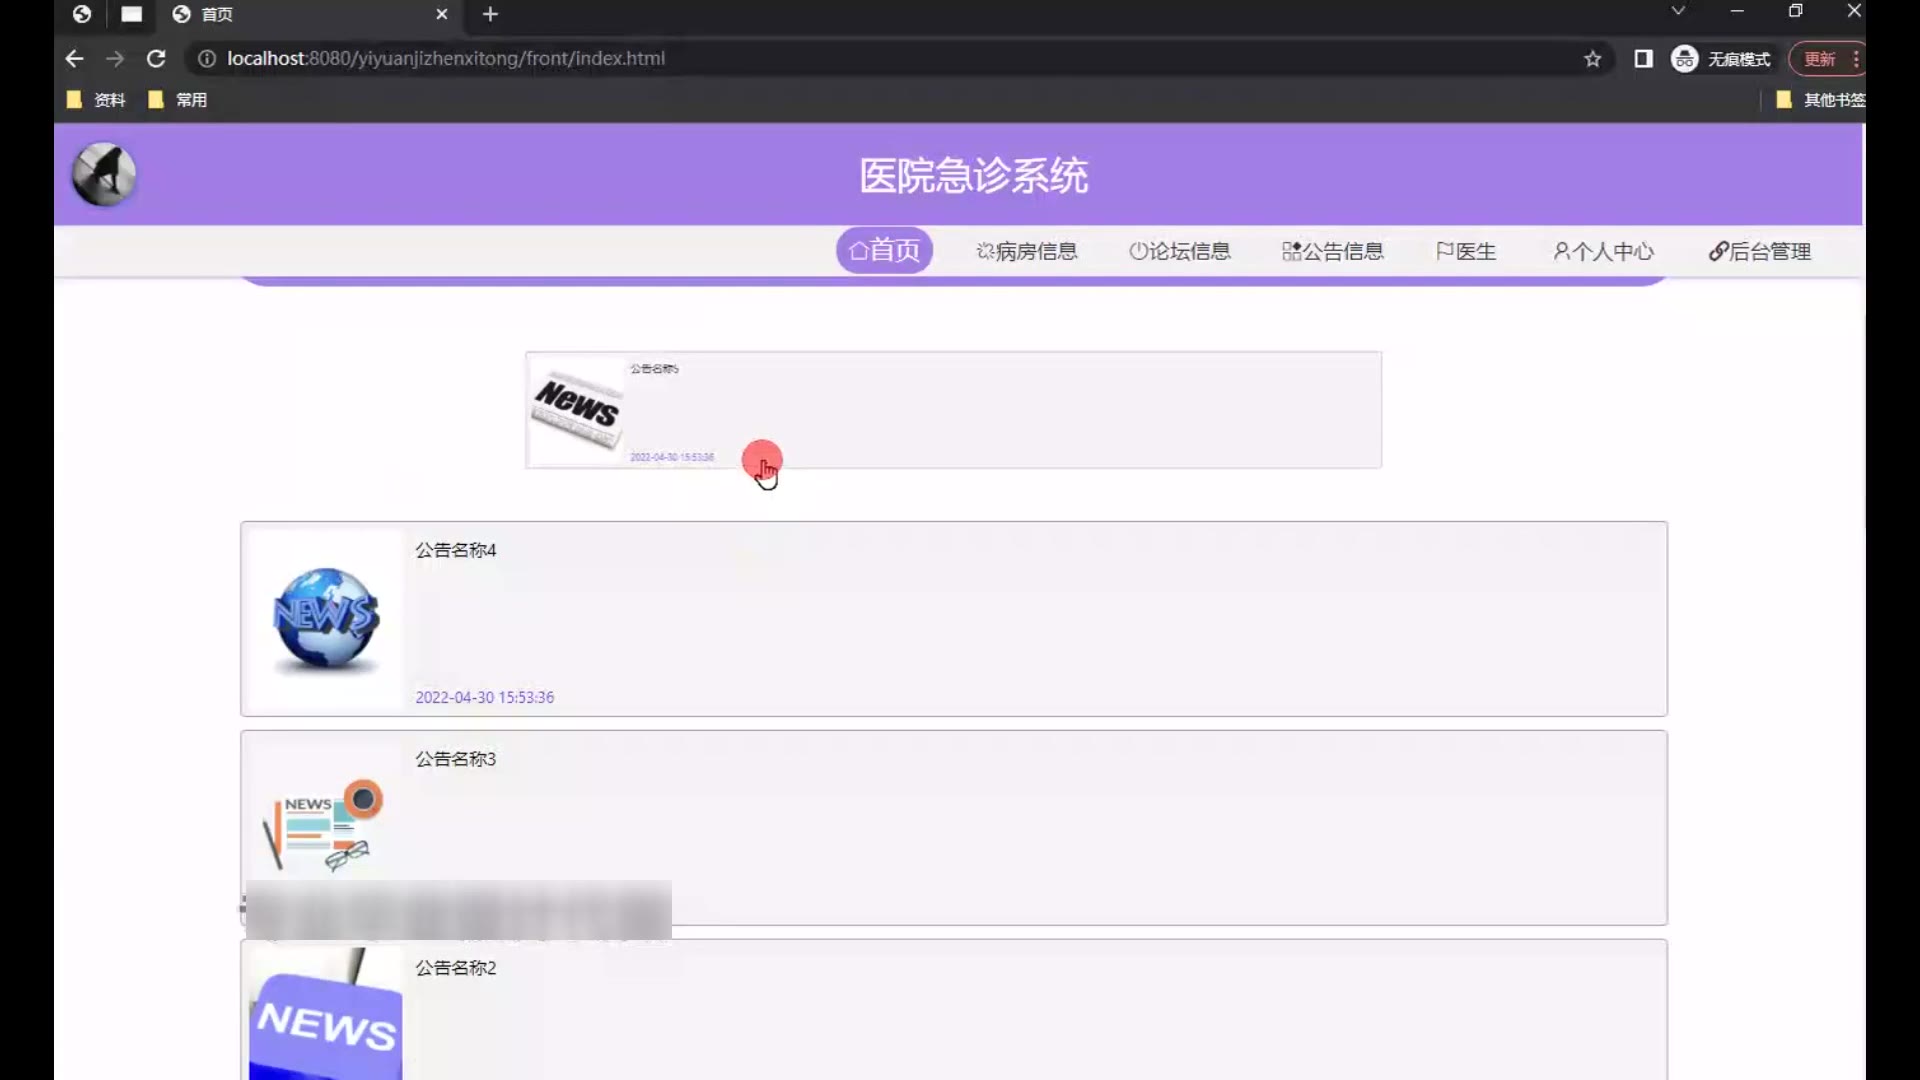The image size is (1920, 1080).
Task: Open a new browser tab
Action: point(490,14)
